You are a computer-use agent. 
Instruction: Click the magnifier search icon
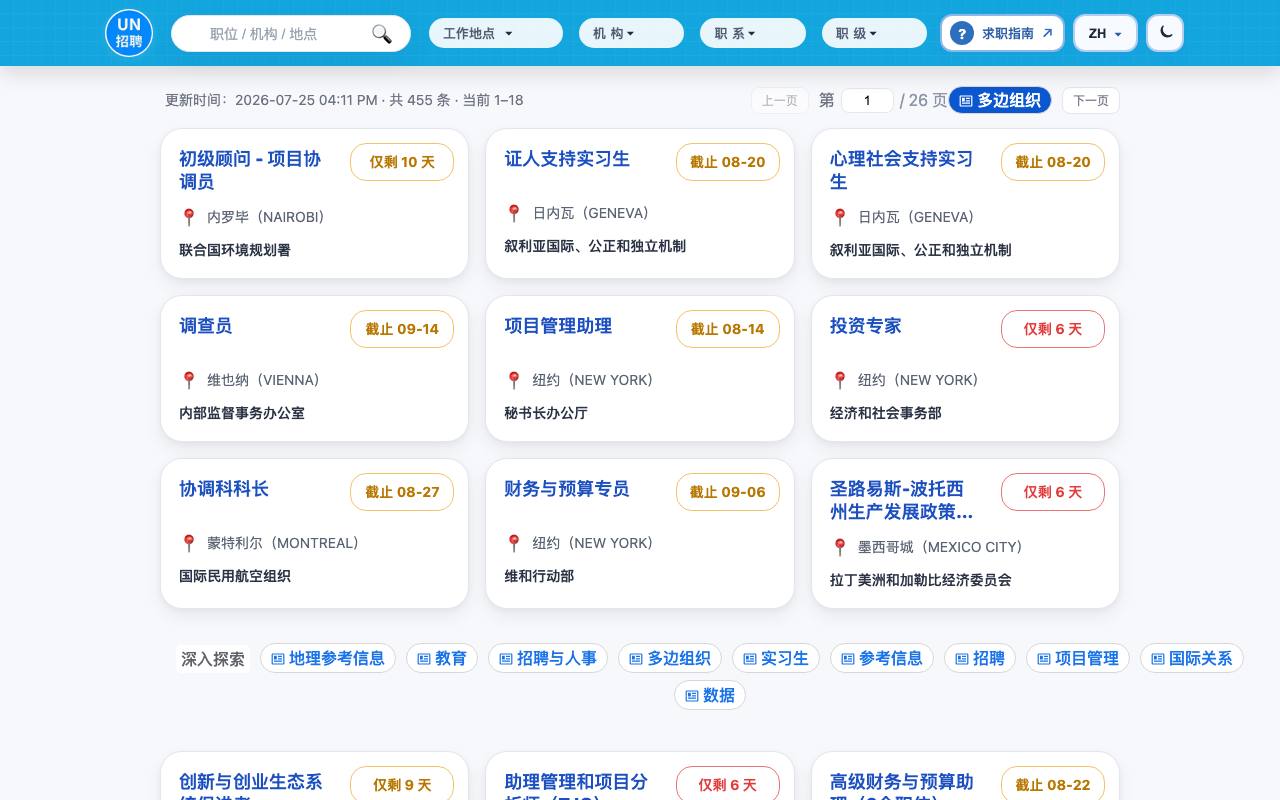[382, 34]
